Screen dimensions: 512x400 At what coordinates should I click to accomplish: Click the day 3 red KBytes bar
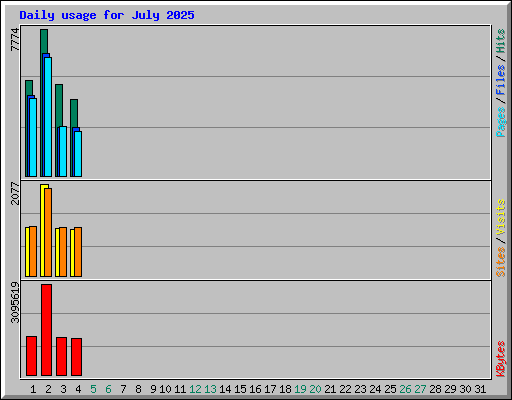pyautogui.click(x=61, y=357)
